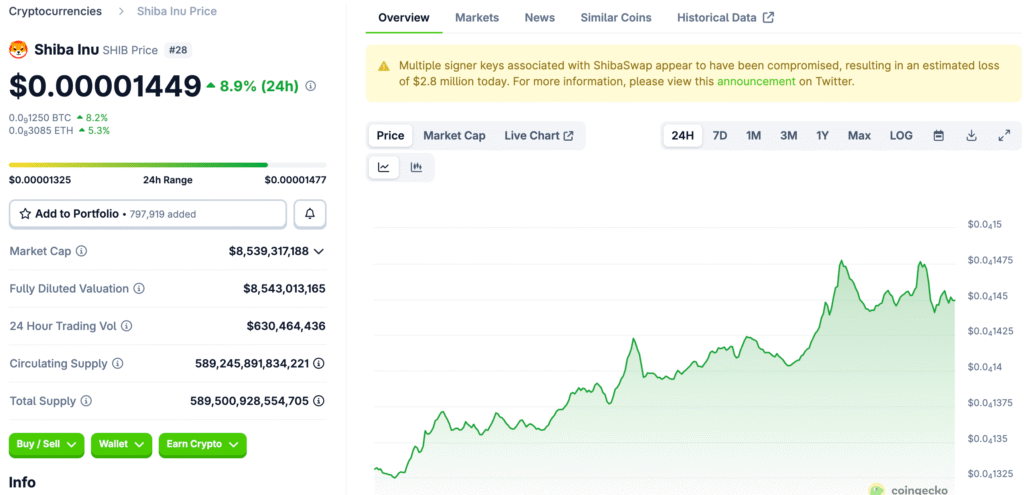Select the 24H time range
This screenshot has height=495, width=1024.
pos(682,135)
